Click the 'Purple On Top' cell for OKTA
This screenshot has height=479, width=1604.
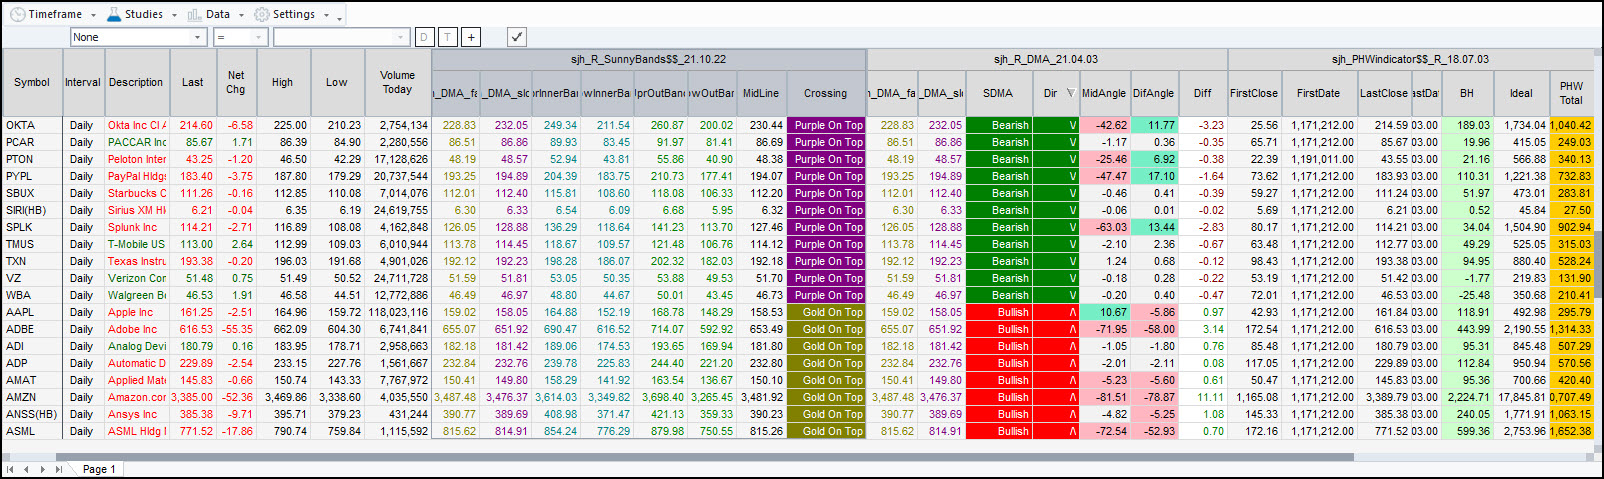click(x=826, y=125)
